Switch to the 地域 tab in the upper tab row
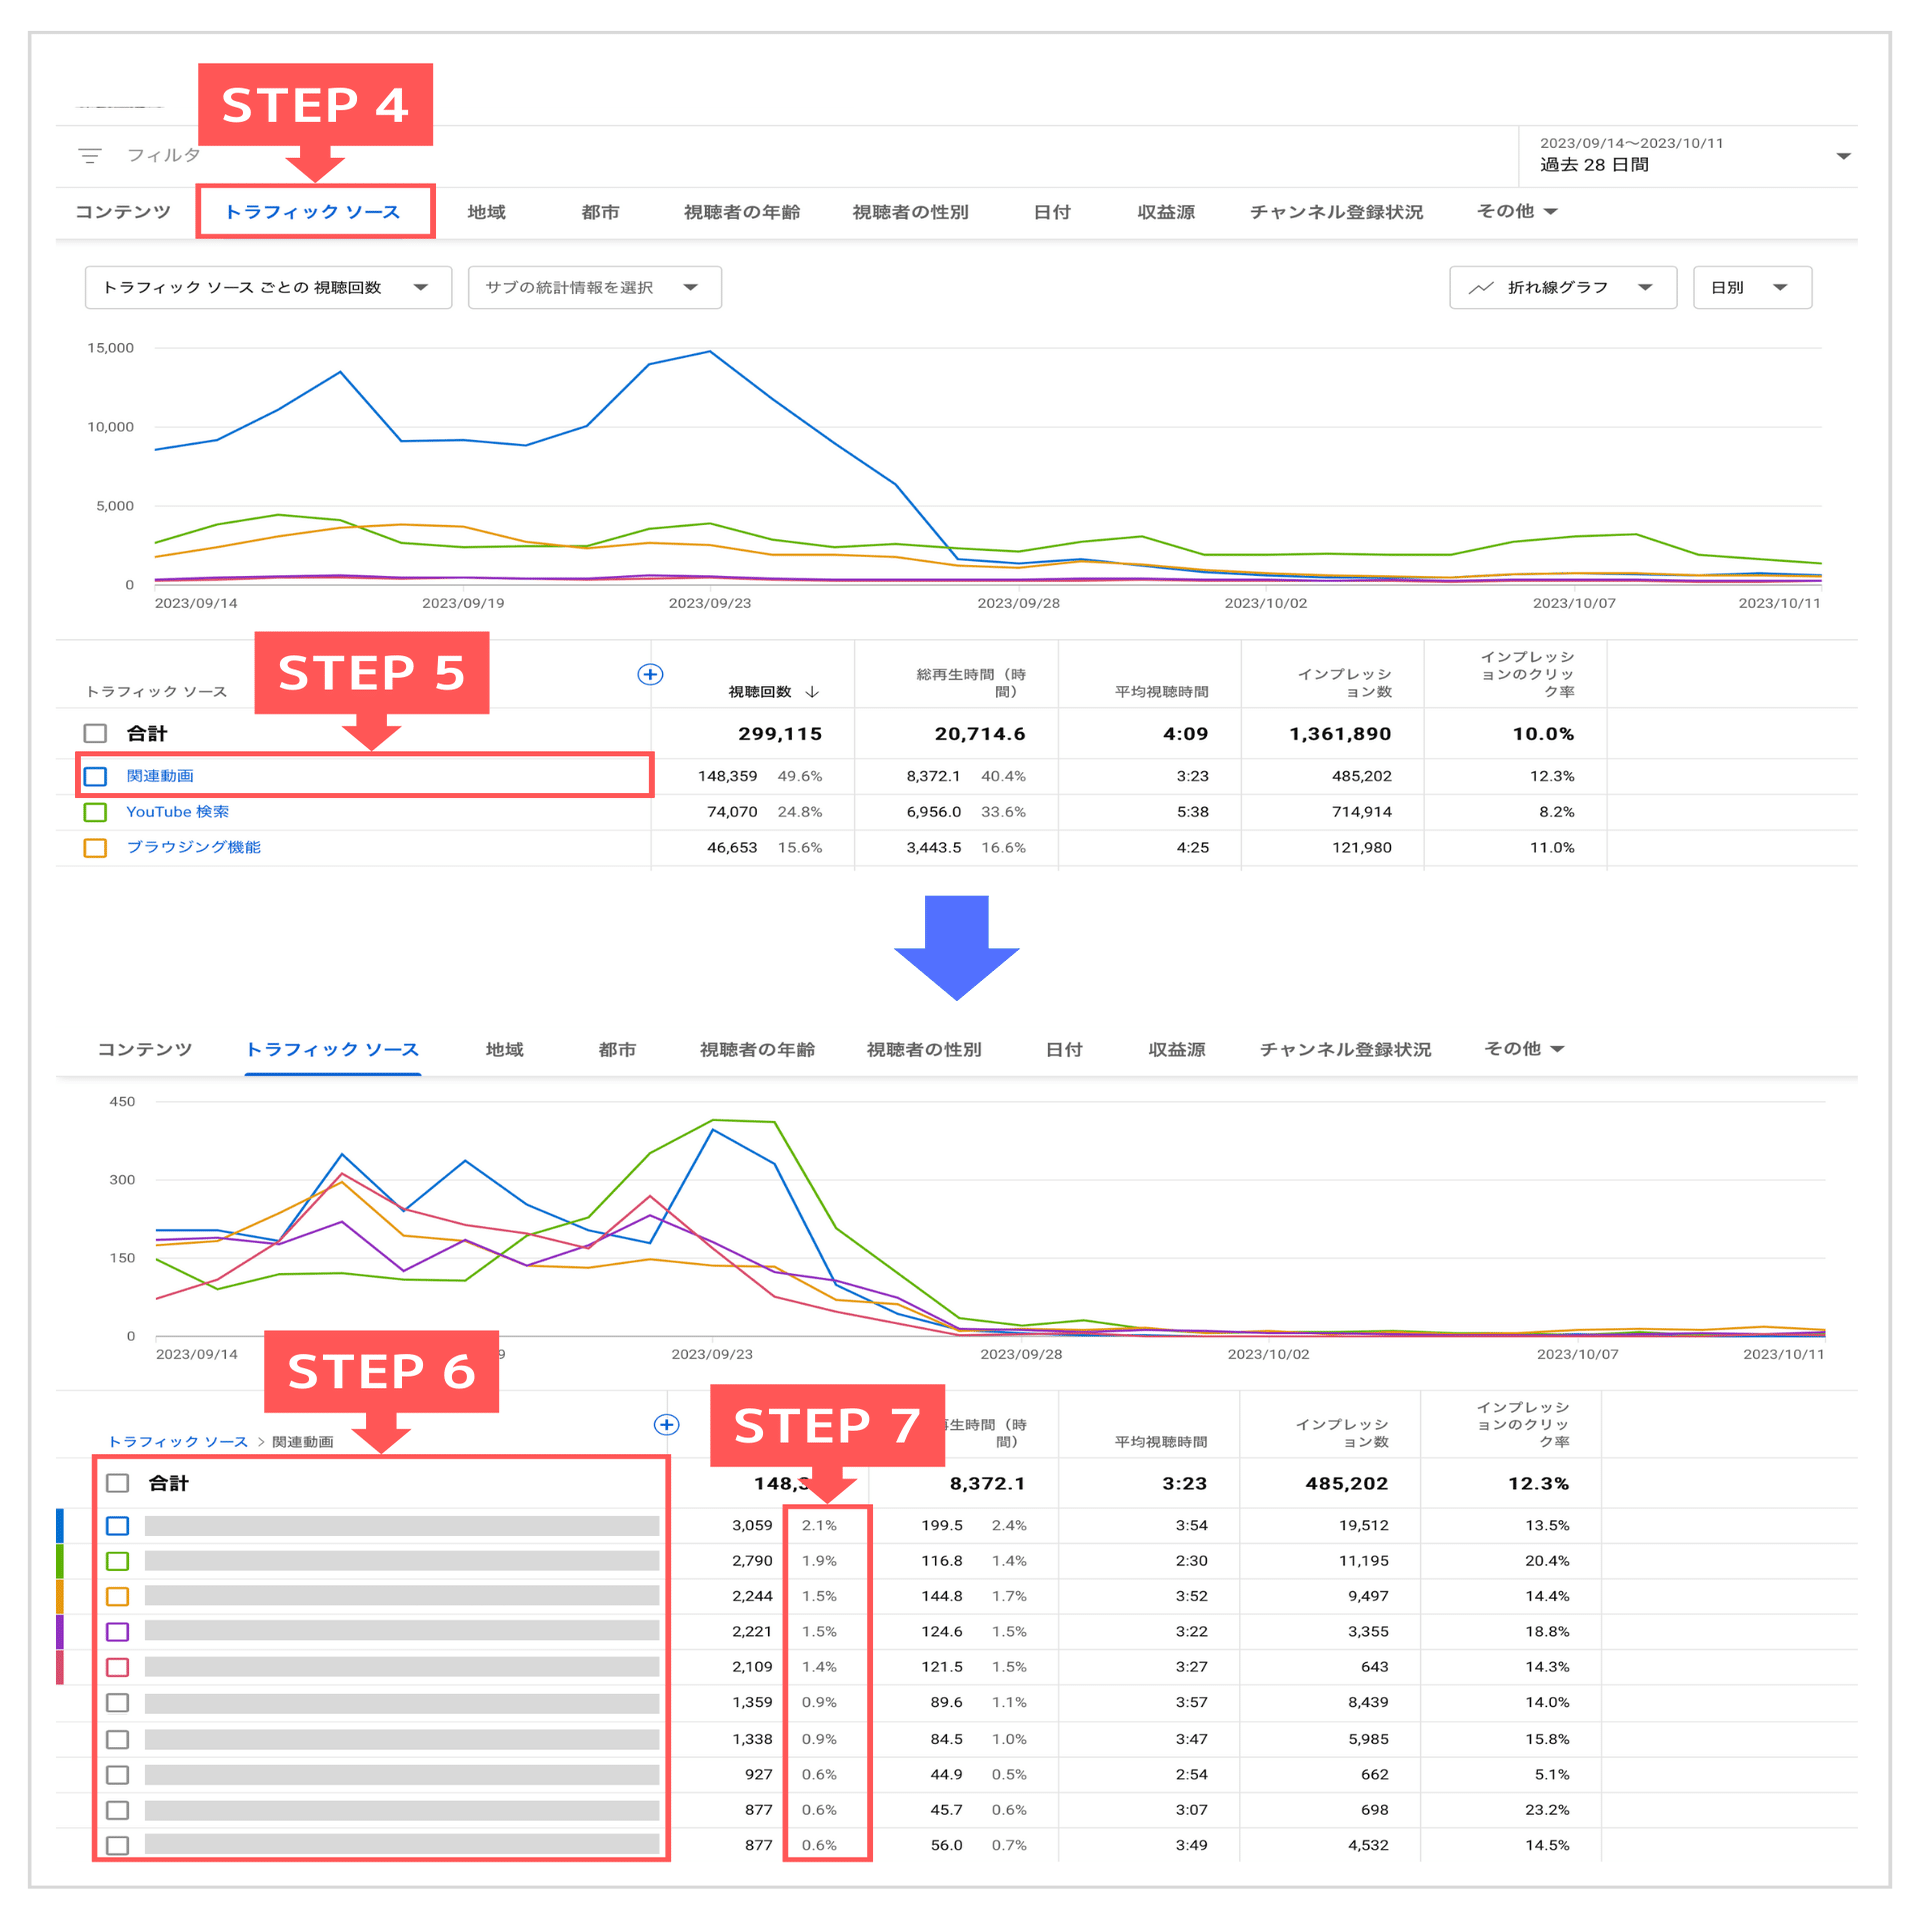Image resolution: width=1920 pixels, height=1920 pixels. click(486, 212)
